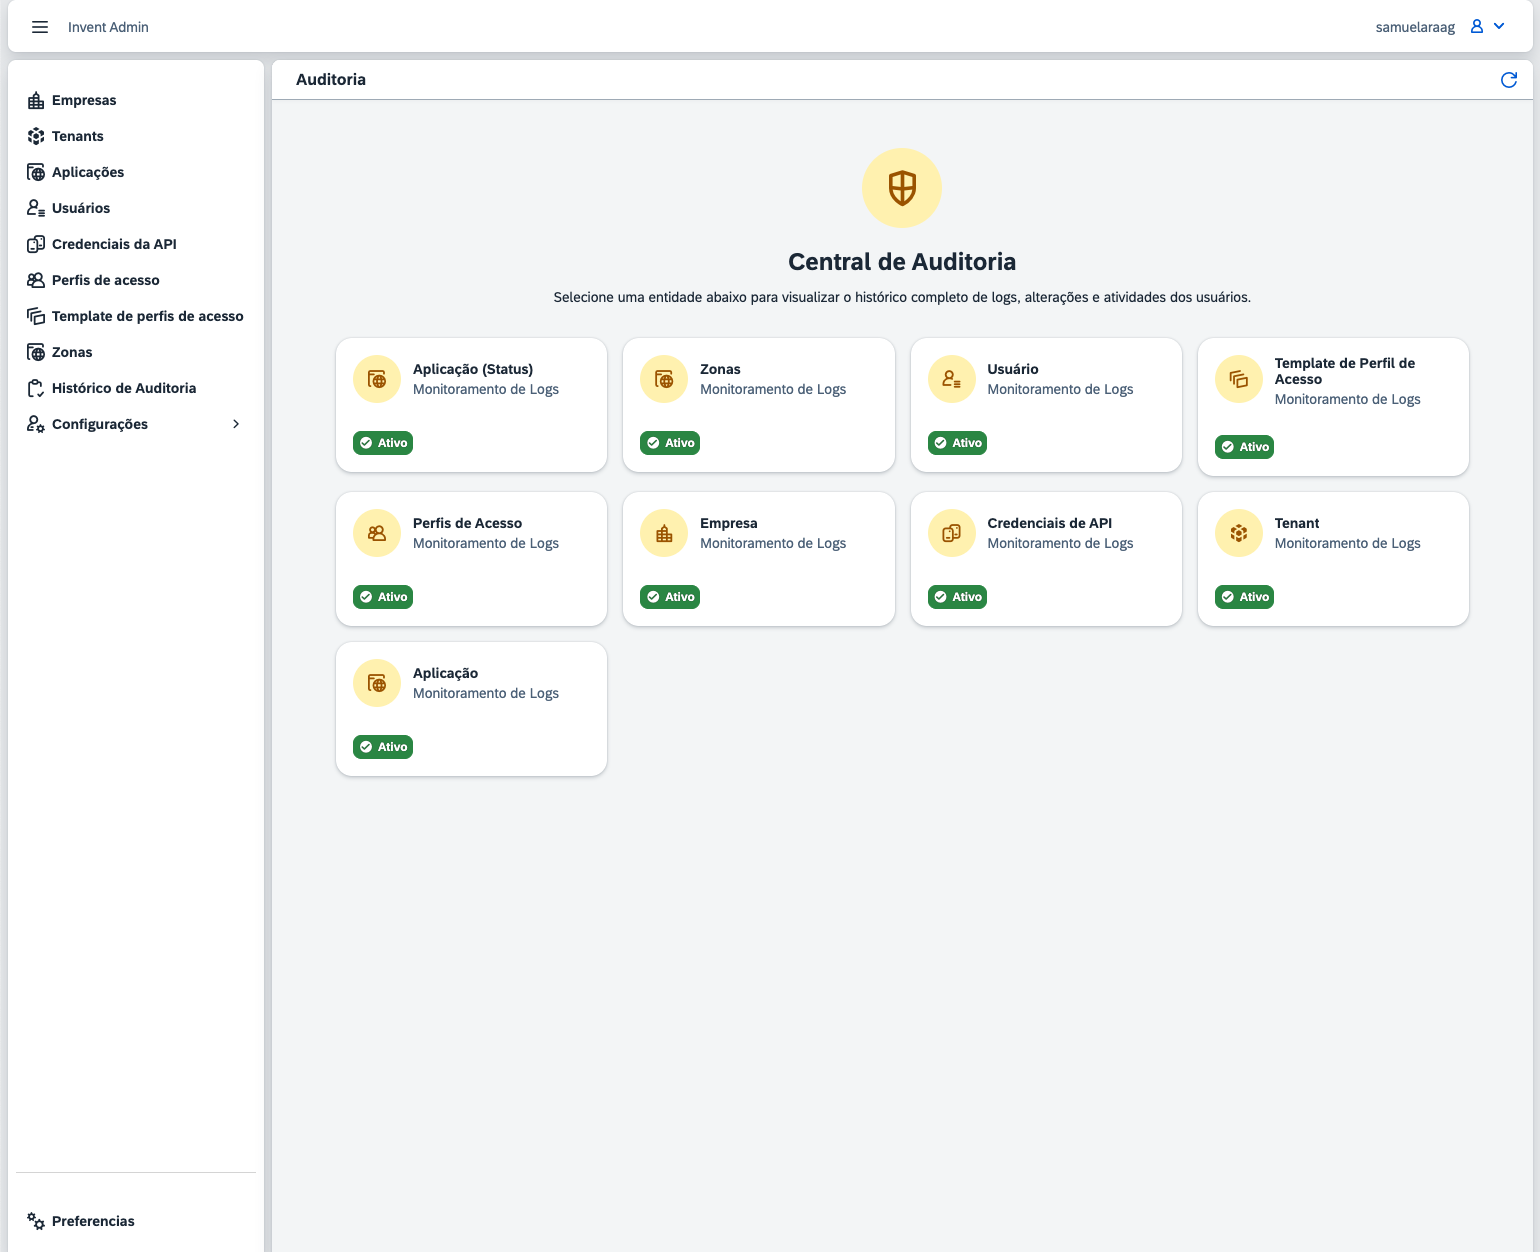
Task: Click Ativo badge on the Tenant card
Action: point(1244,597)
